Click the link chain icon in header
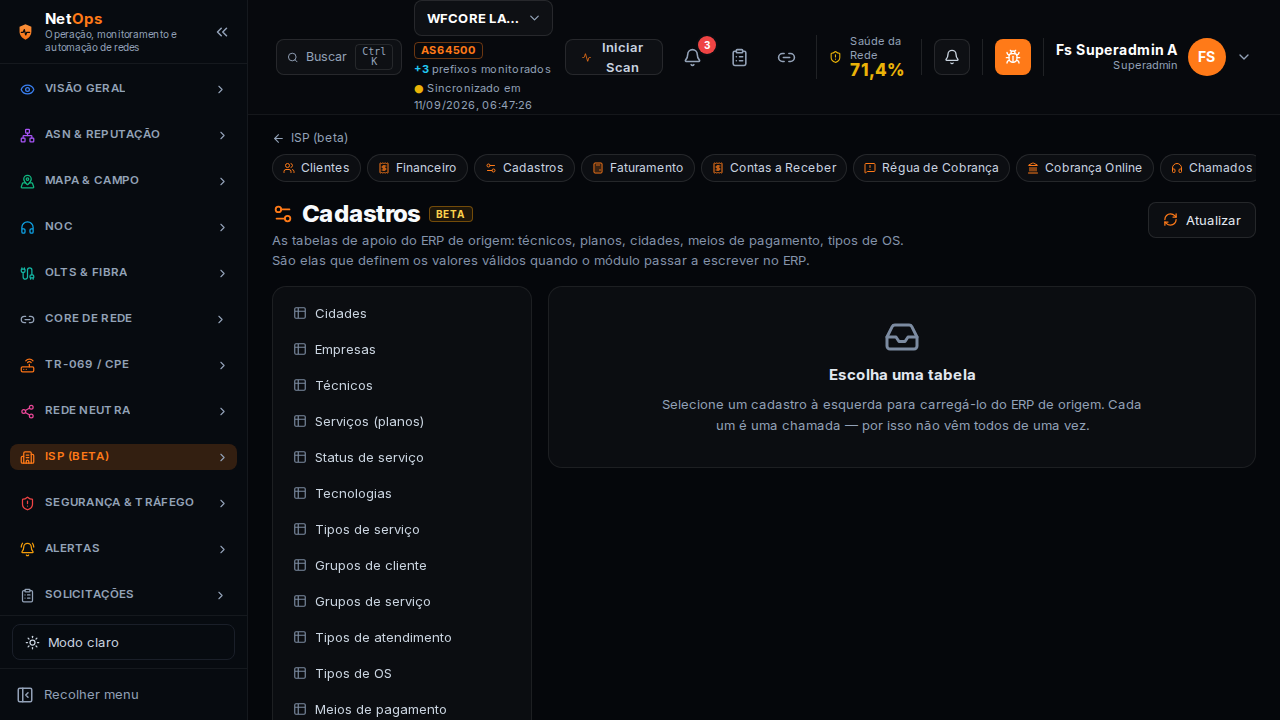Image resolution: width=1280 pixels, height=720 pixels. (x=787, y=57)
